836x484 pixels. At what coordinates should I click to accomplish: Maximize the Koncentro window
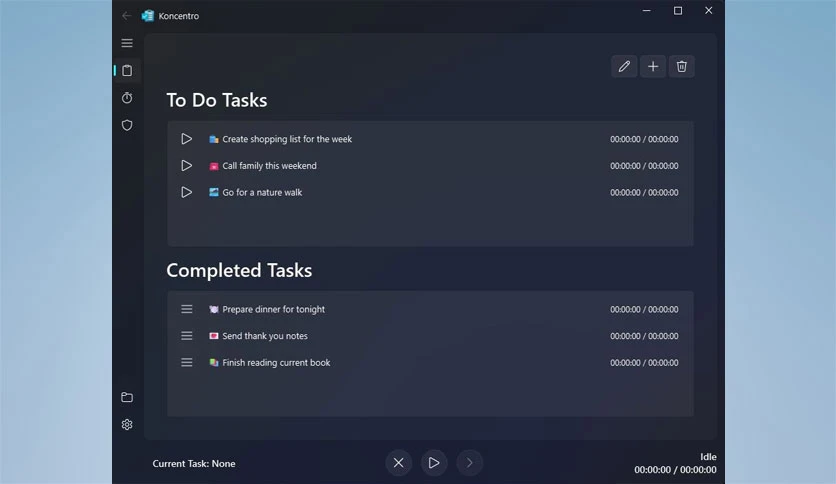click(x=678, y=11)
